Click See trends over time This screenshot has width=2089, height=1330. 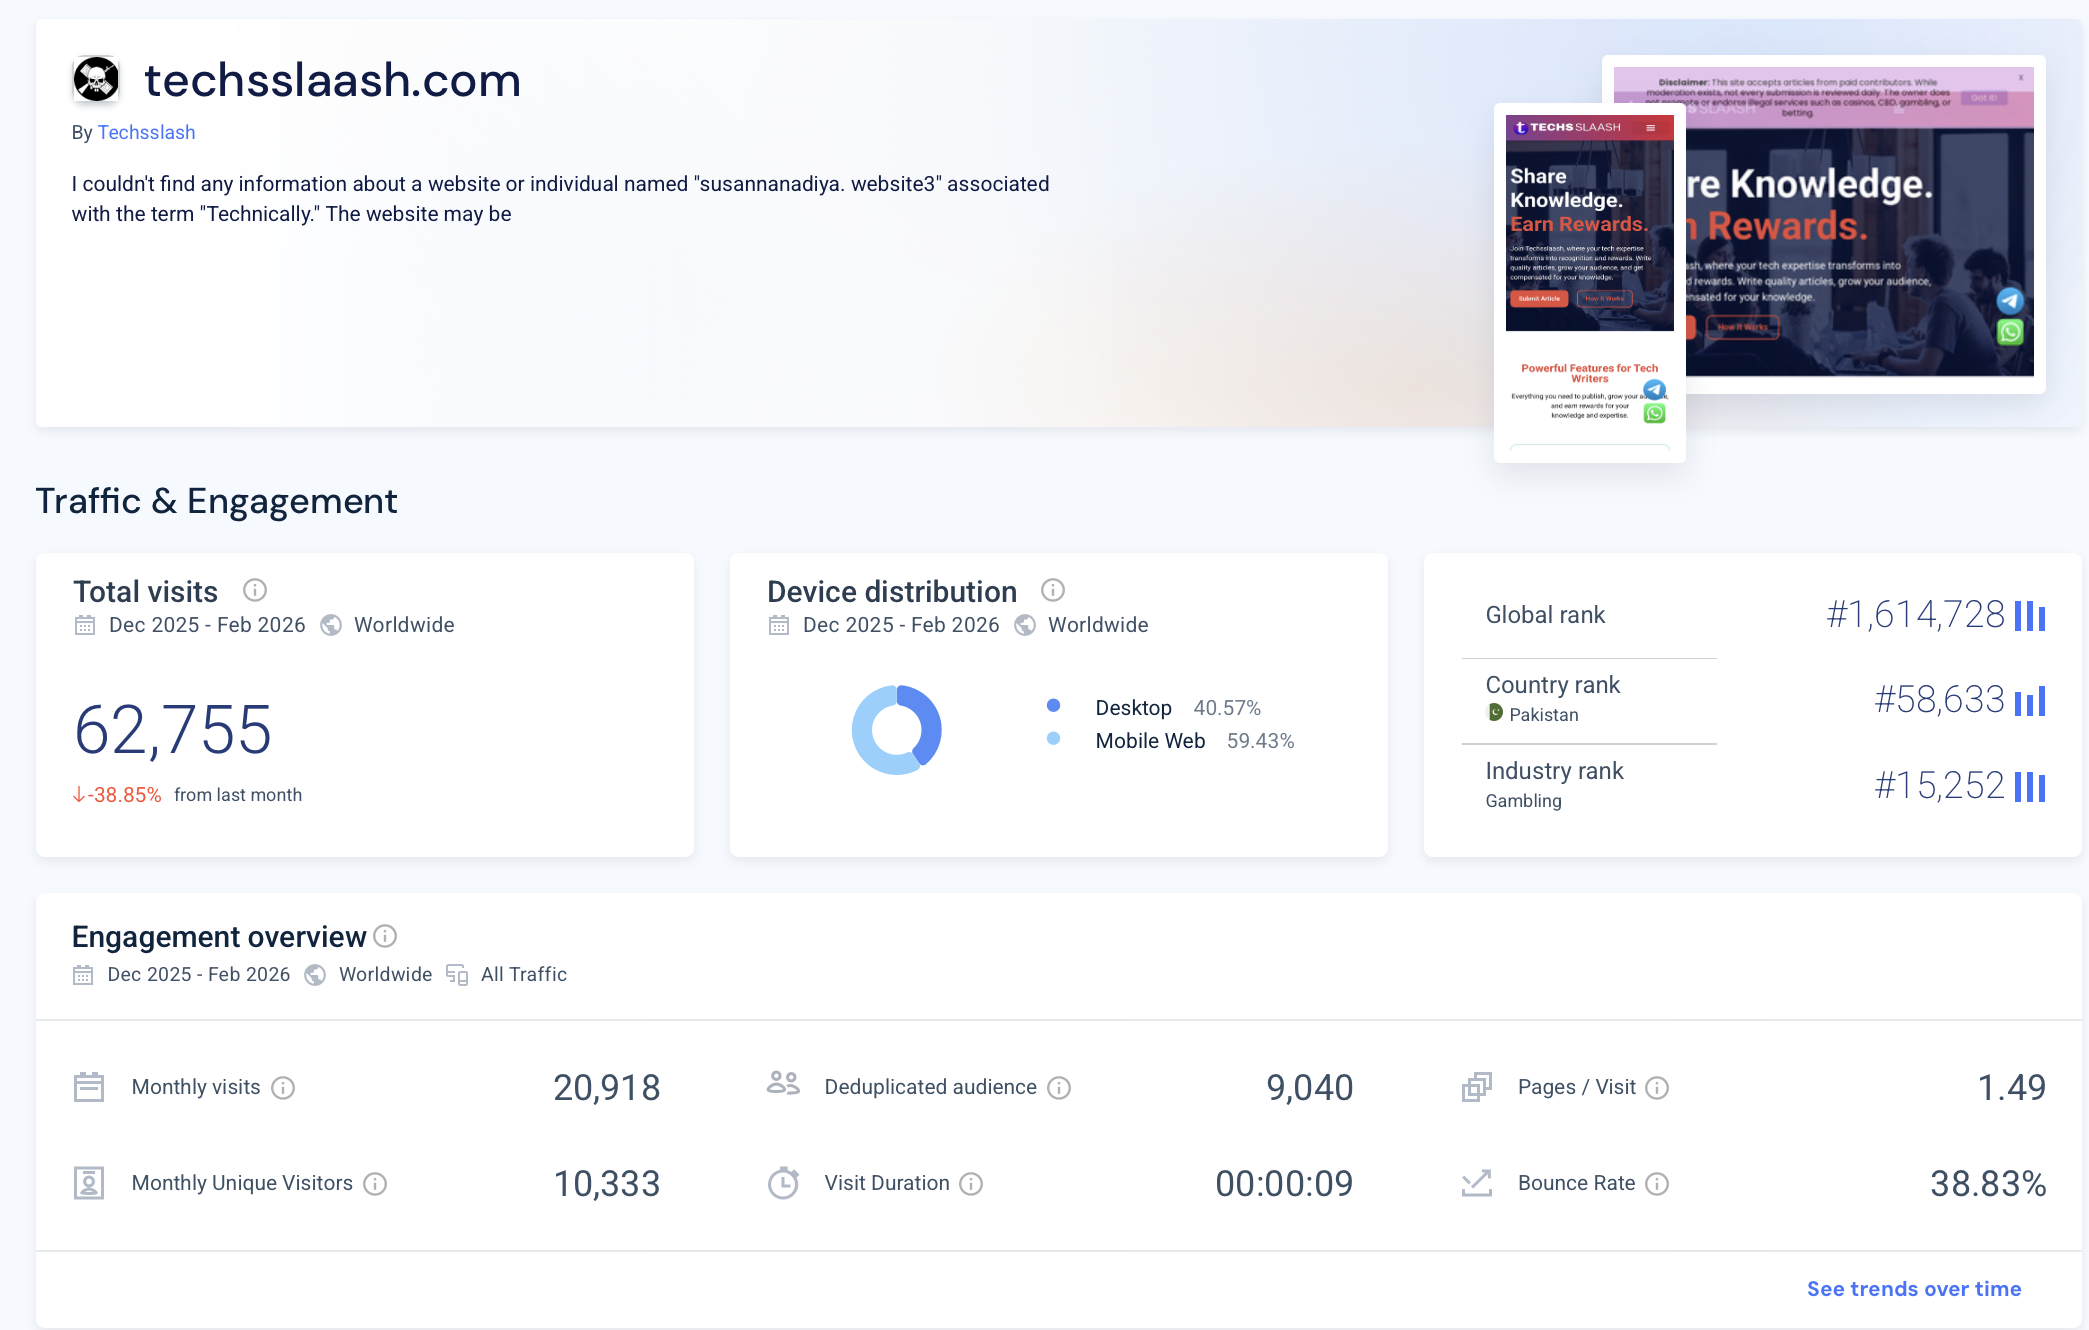1913,1288
